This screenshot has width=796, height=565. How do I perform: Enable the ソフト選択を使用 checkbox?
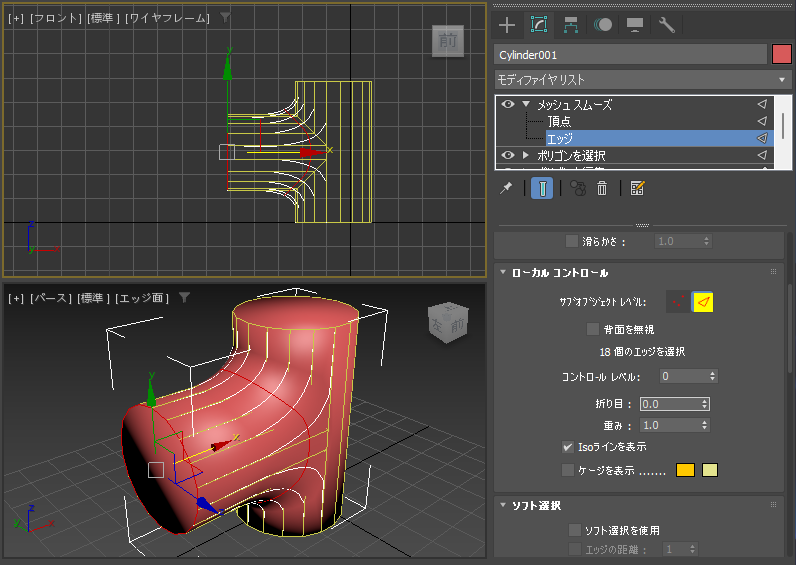pyautogui.click(x=575, y=530)
